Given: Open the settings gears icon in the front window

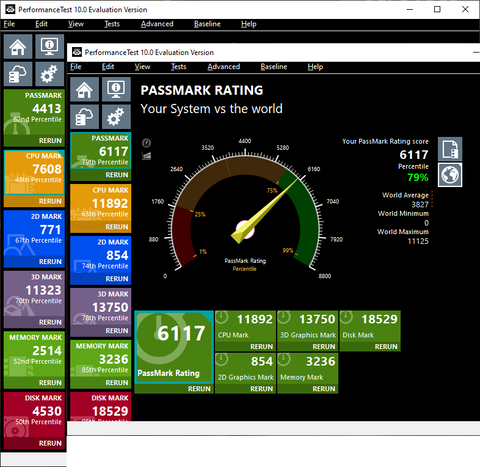Looking at the screenshot, I should 116,117.
